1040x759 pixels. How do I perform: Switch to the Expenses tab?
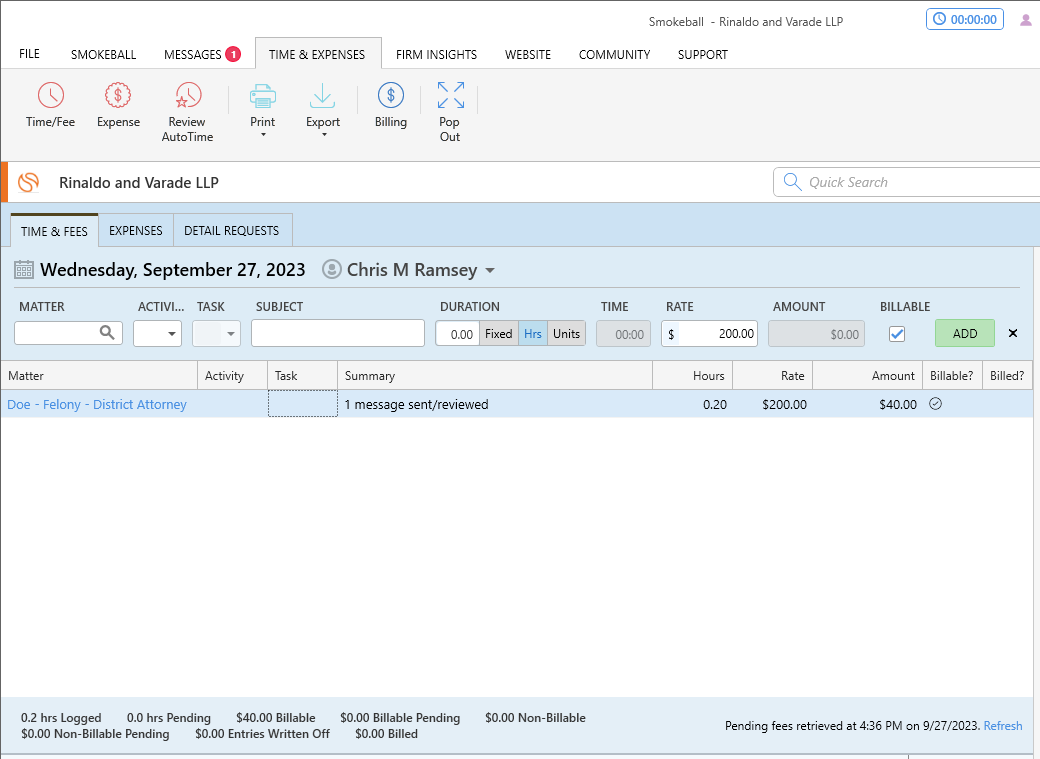click(x=135, y=231)
